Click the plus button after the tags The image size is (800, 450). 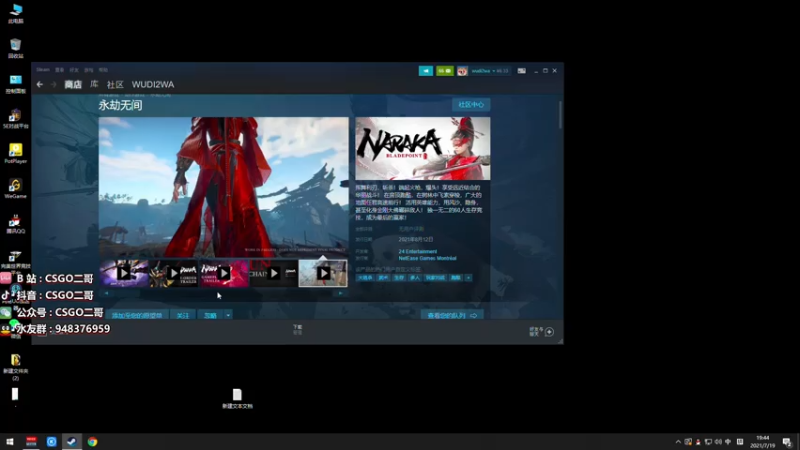tap(468, 278)
